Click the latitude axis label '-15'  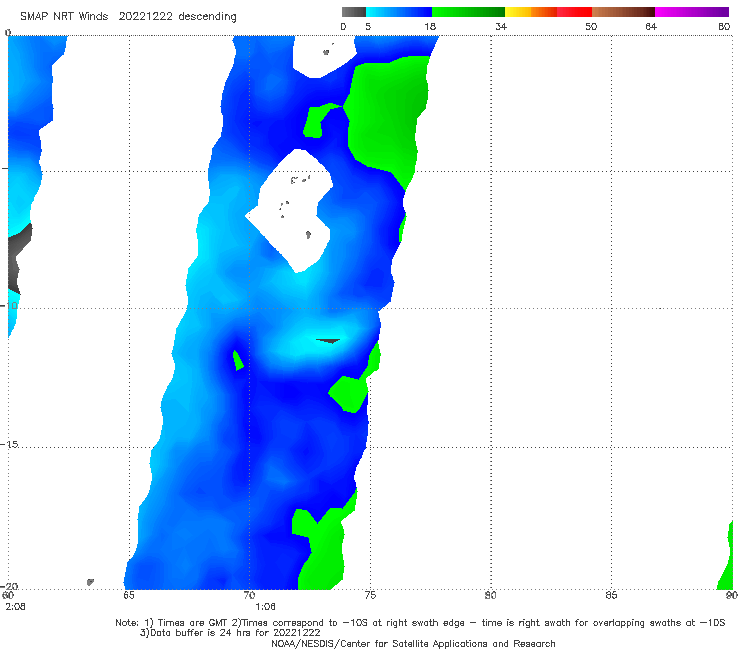point(9,444)
